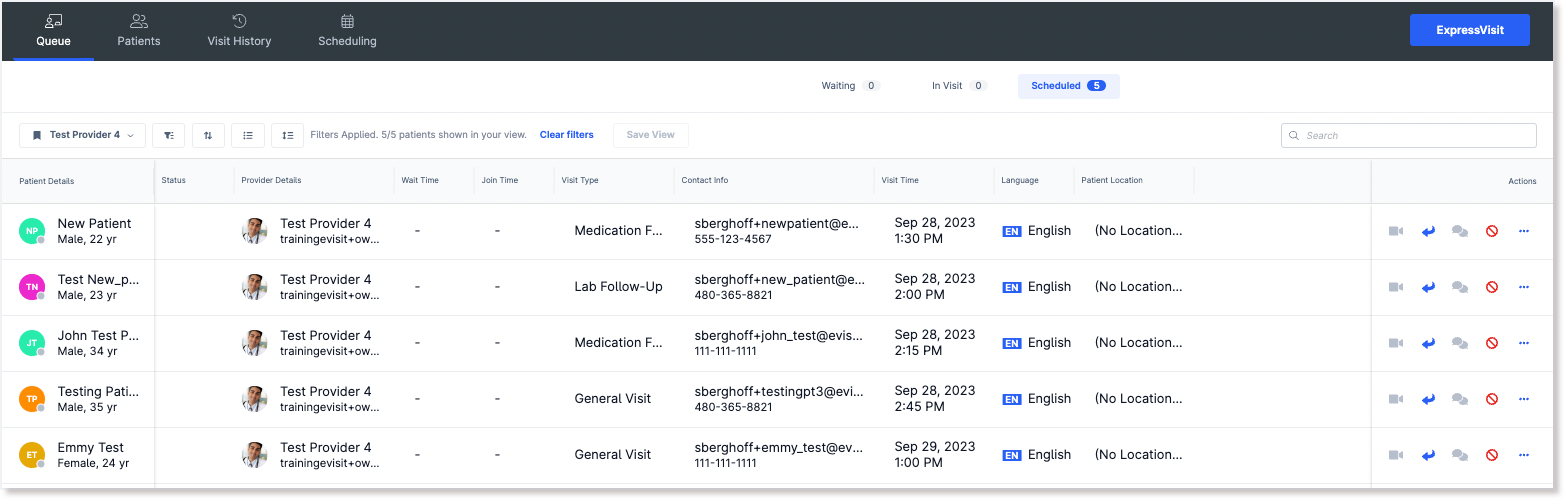Open the Patients tab

click(139, 31)
